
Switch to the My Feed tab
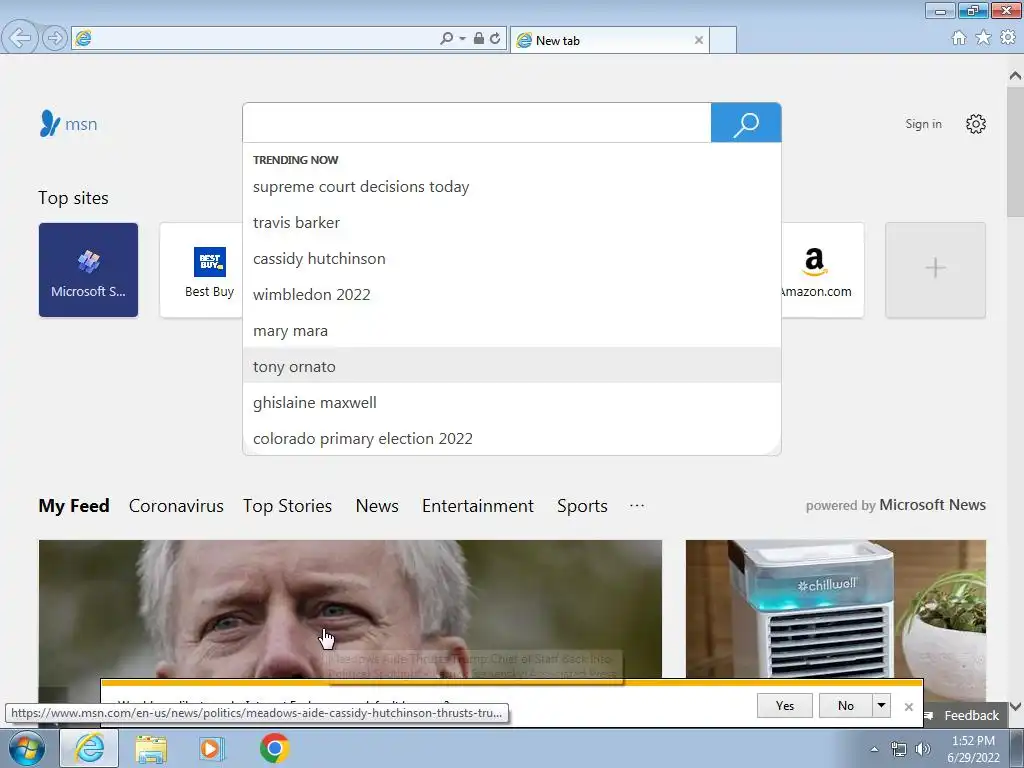[x=74, y=506]
